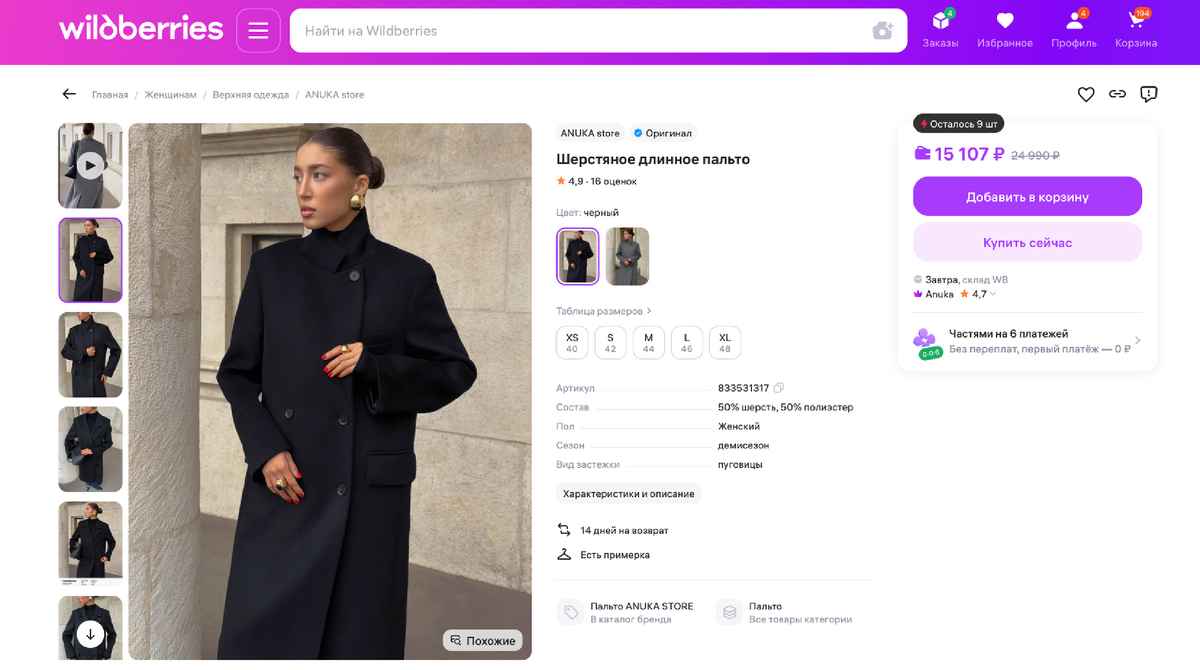Choose size XS 40
1200x670 pixels.
tap(572, 343)
